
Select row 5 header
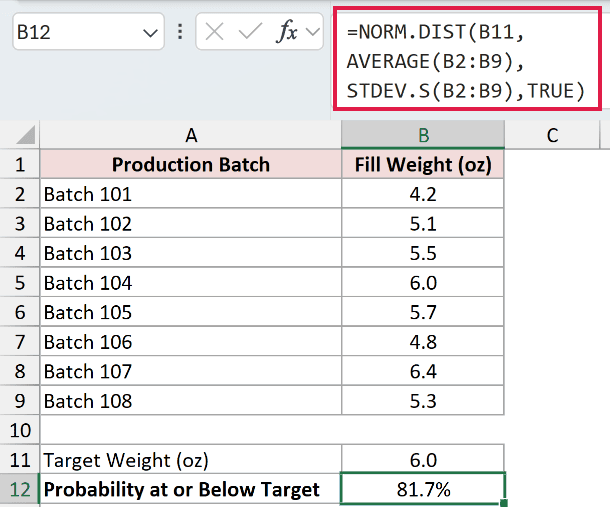(20, 282)
